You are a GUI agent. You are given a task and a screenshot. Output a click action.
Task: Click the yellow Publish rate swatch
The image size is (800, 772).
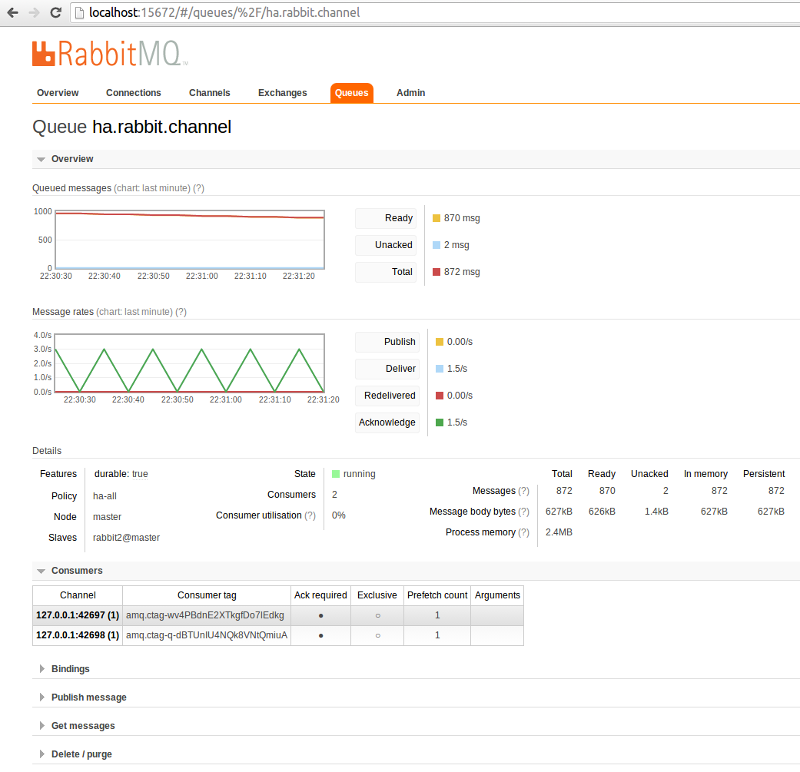pyautogui.click(x=440, y=342)
